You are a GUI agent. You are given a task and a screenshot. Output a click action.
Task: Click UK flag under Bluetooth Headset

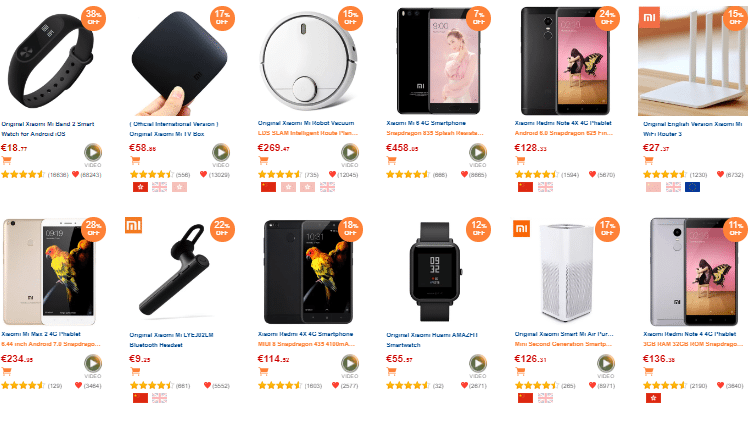[159, 398]
